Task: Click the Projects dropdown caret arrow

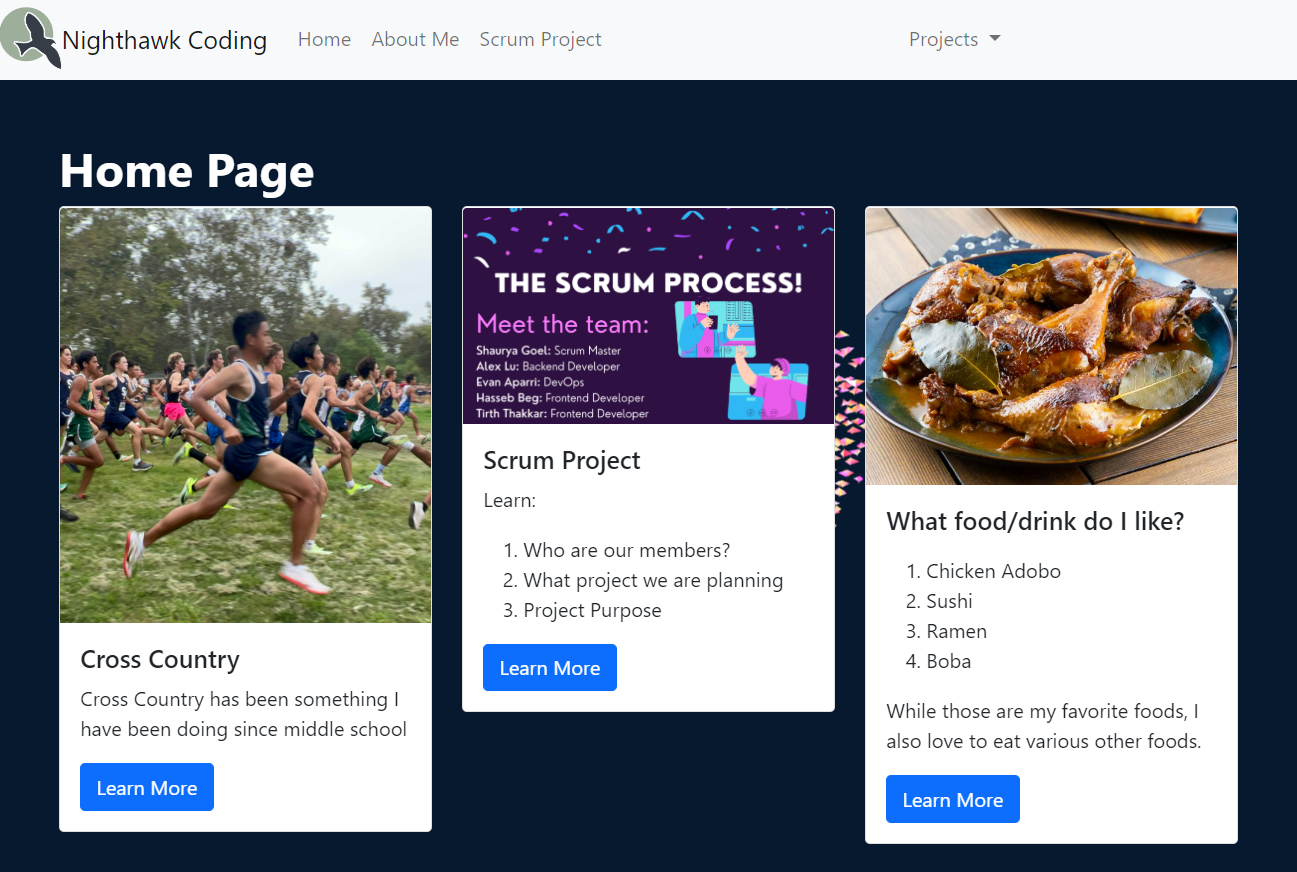Action: pyautogui.click(x=994, y=39)
